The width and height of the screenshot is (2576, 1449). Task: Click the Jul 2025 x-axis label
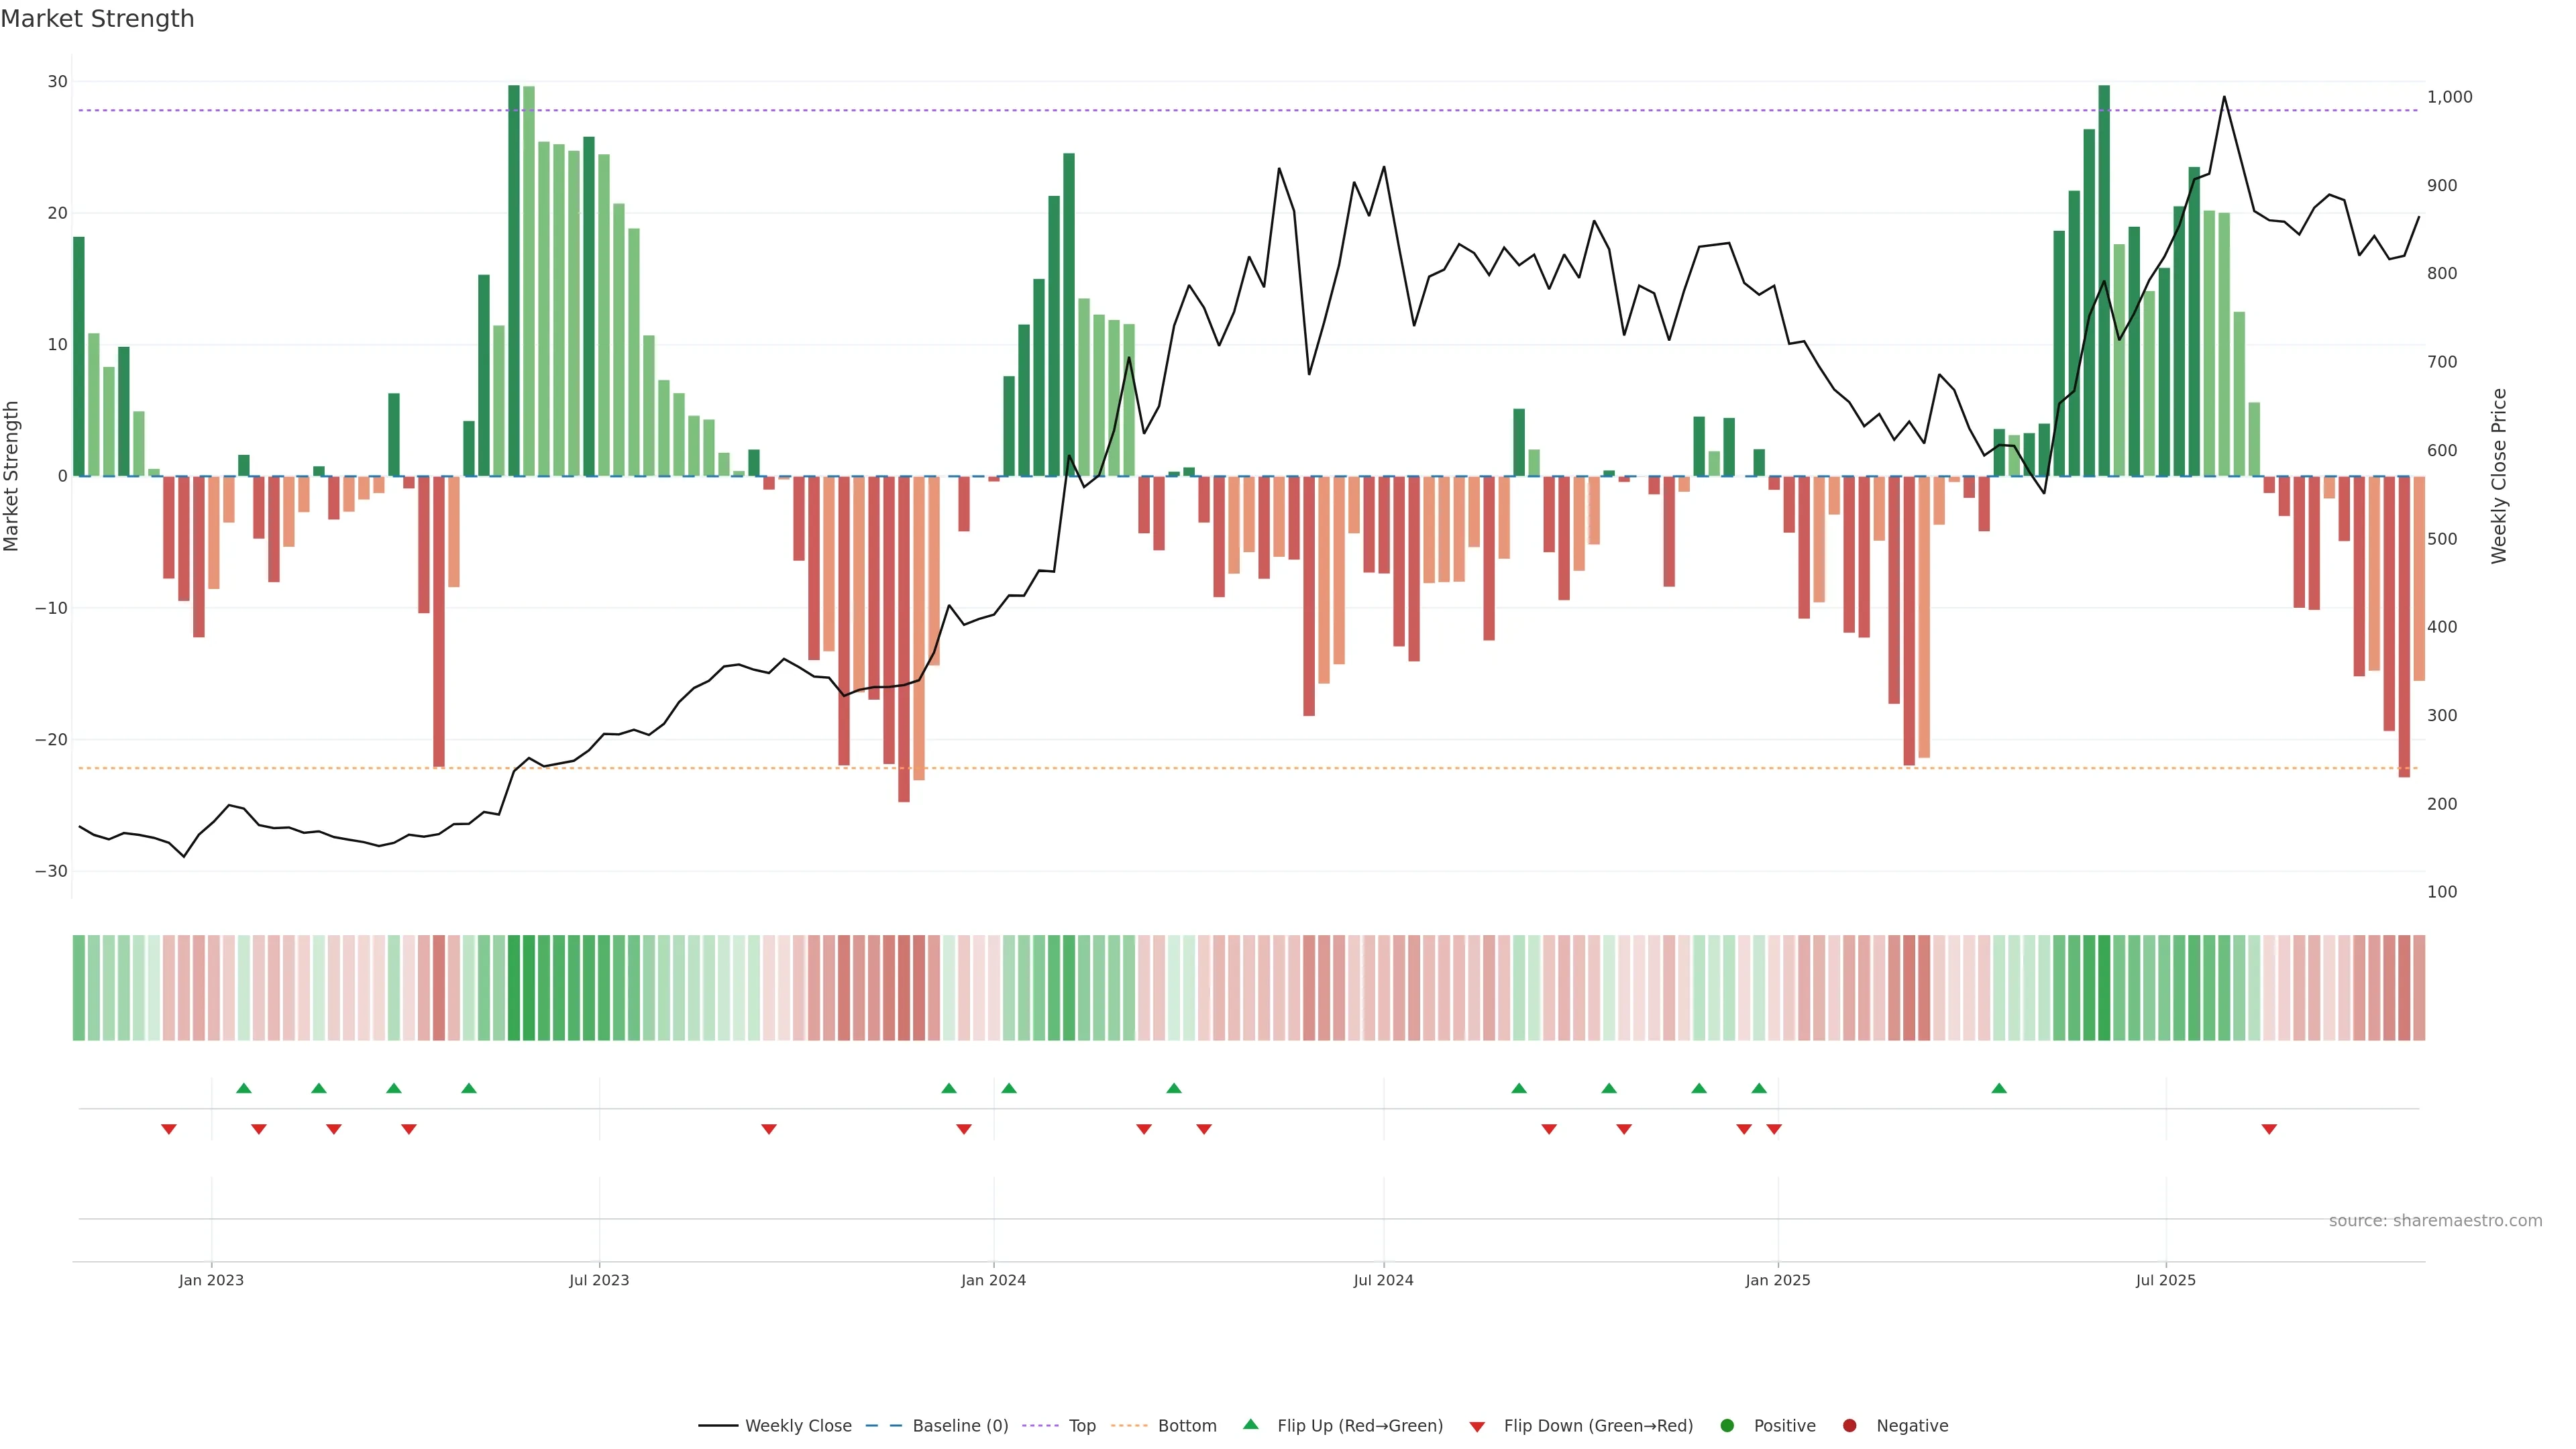pos(2165,1280)
